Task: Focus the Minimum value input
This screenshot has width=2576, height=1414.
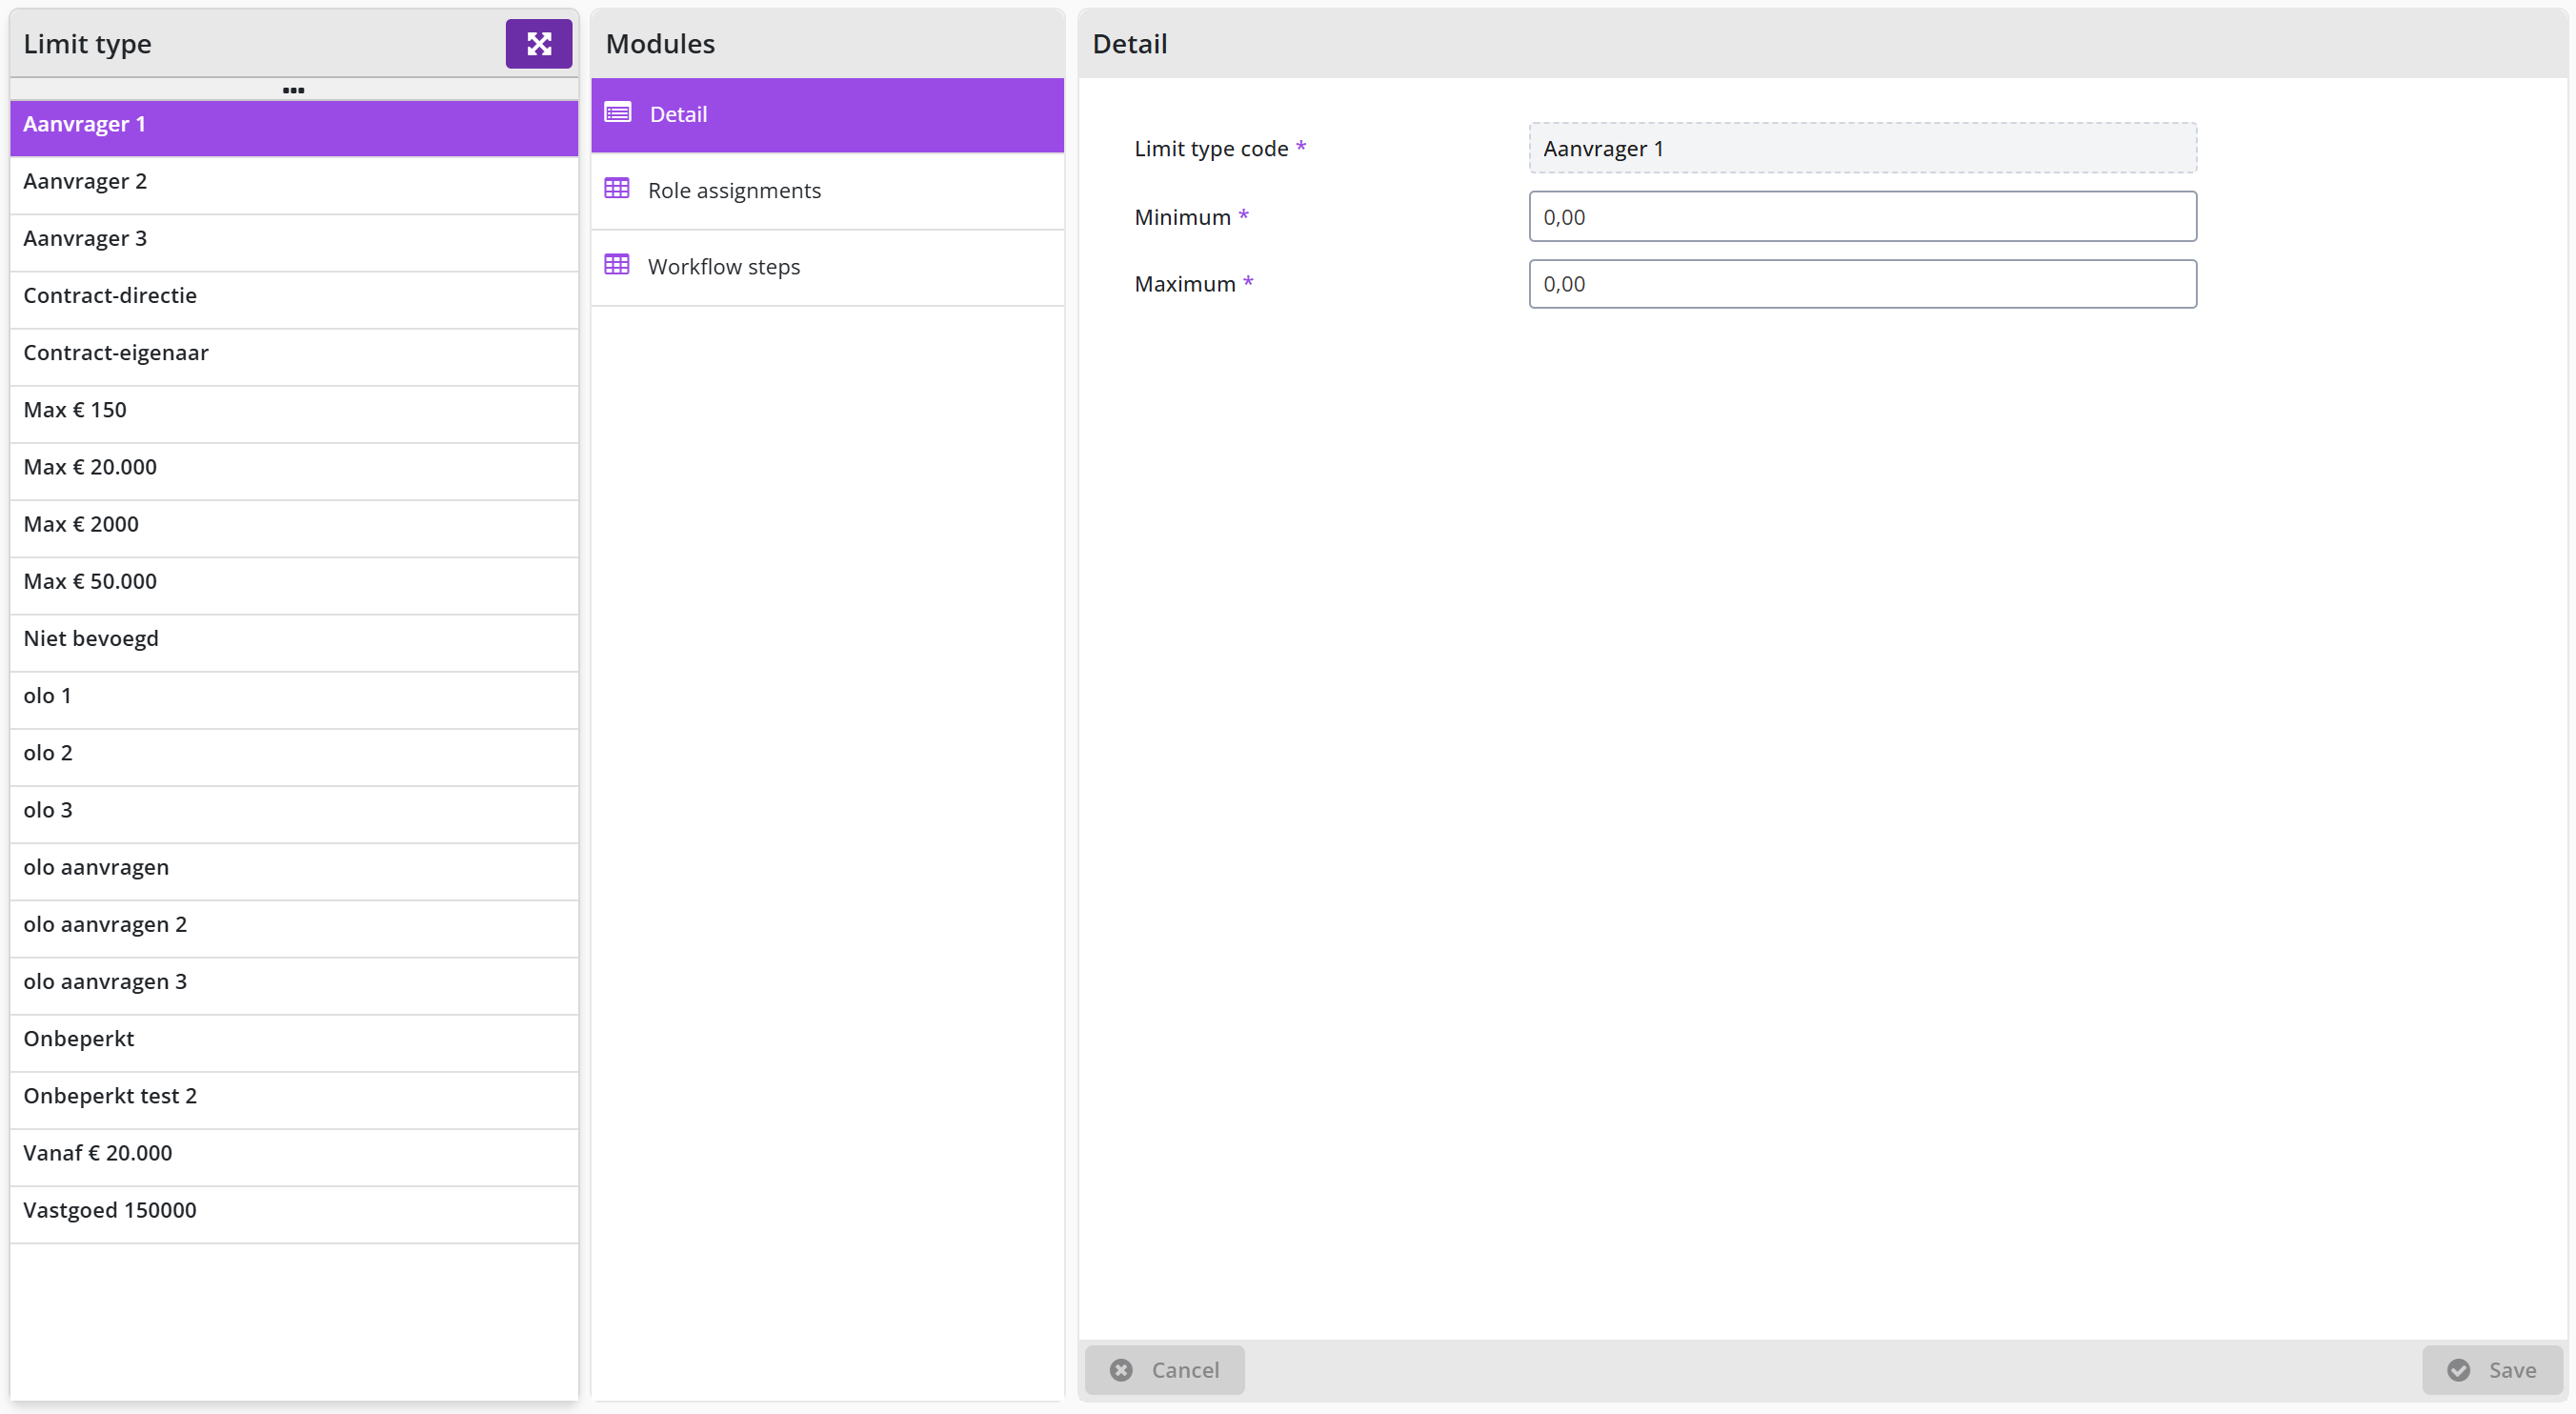Action: pos(1862,216)
